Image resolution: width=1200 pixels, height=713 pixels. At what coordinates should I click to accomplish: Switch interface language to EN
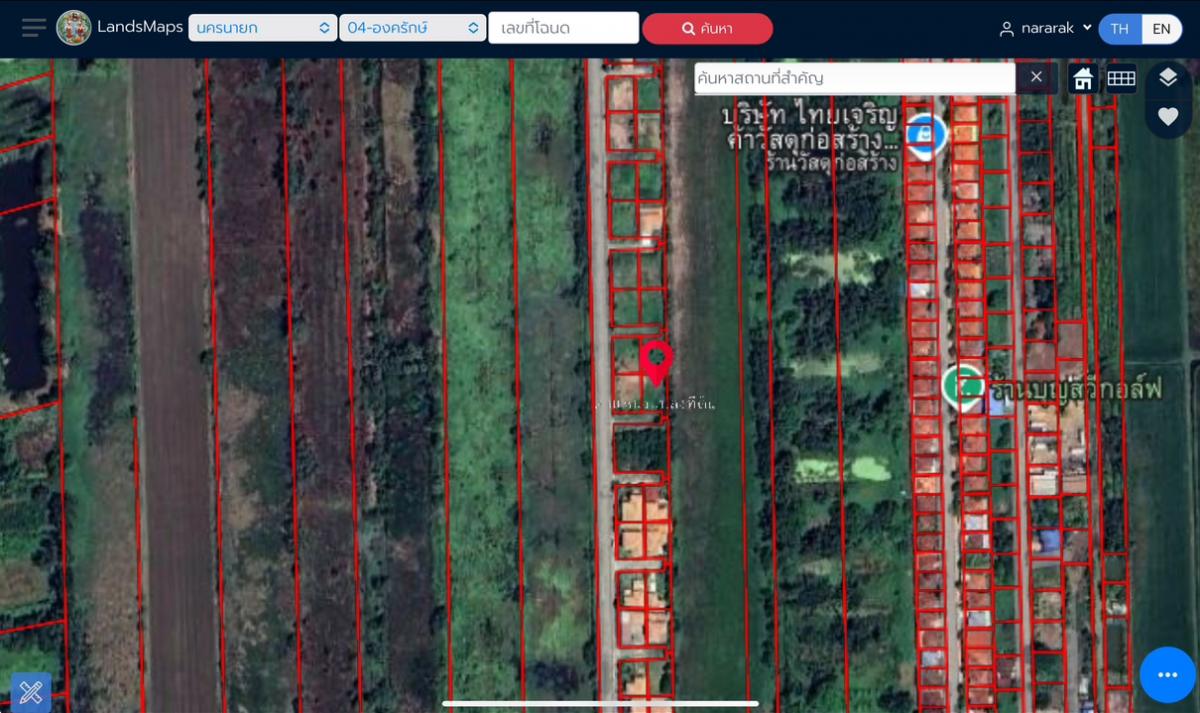(1162, 29)
